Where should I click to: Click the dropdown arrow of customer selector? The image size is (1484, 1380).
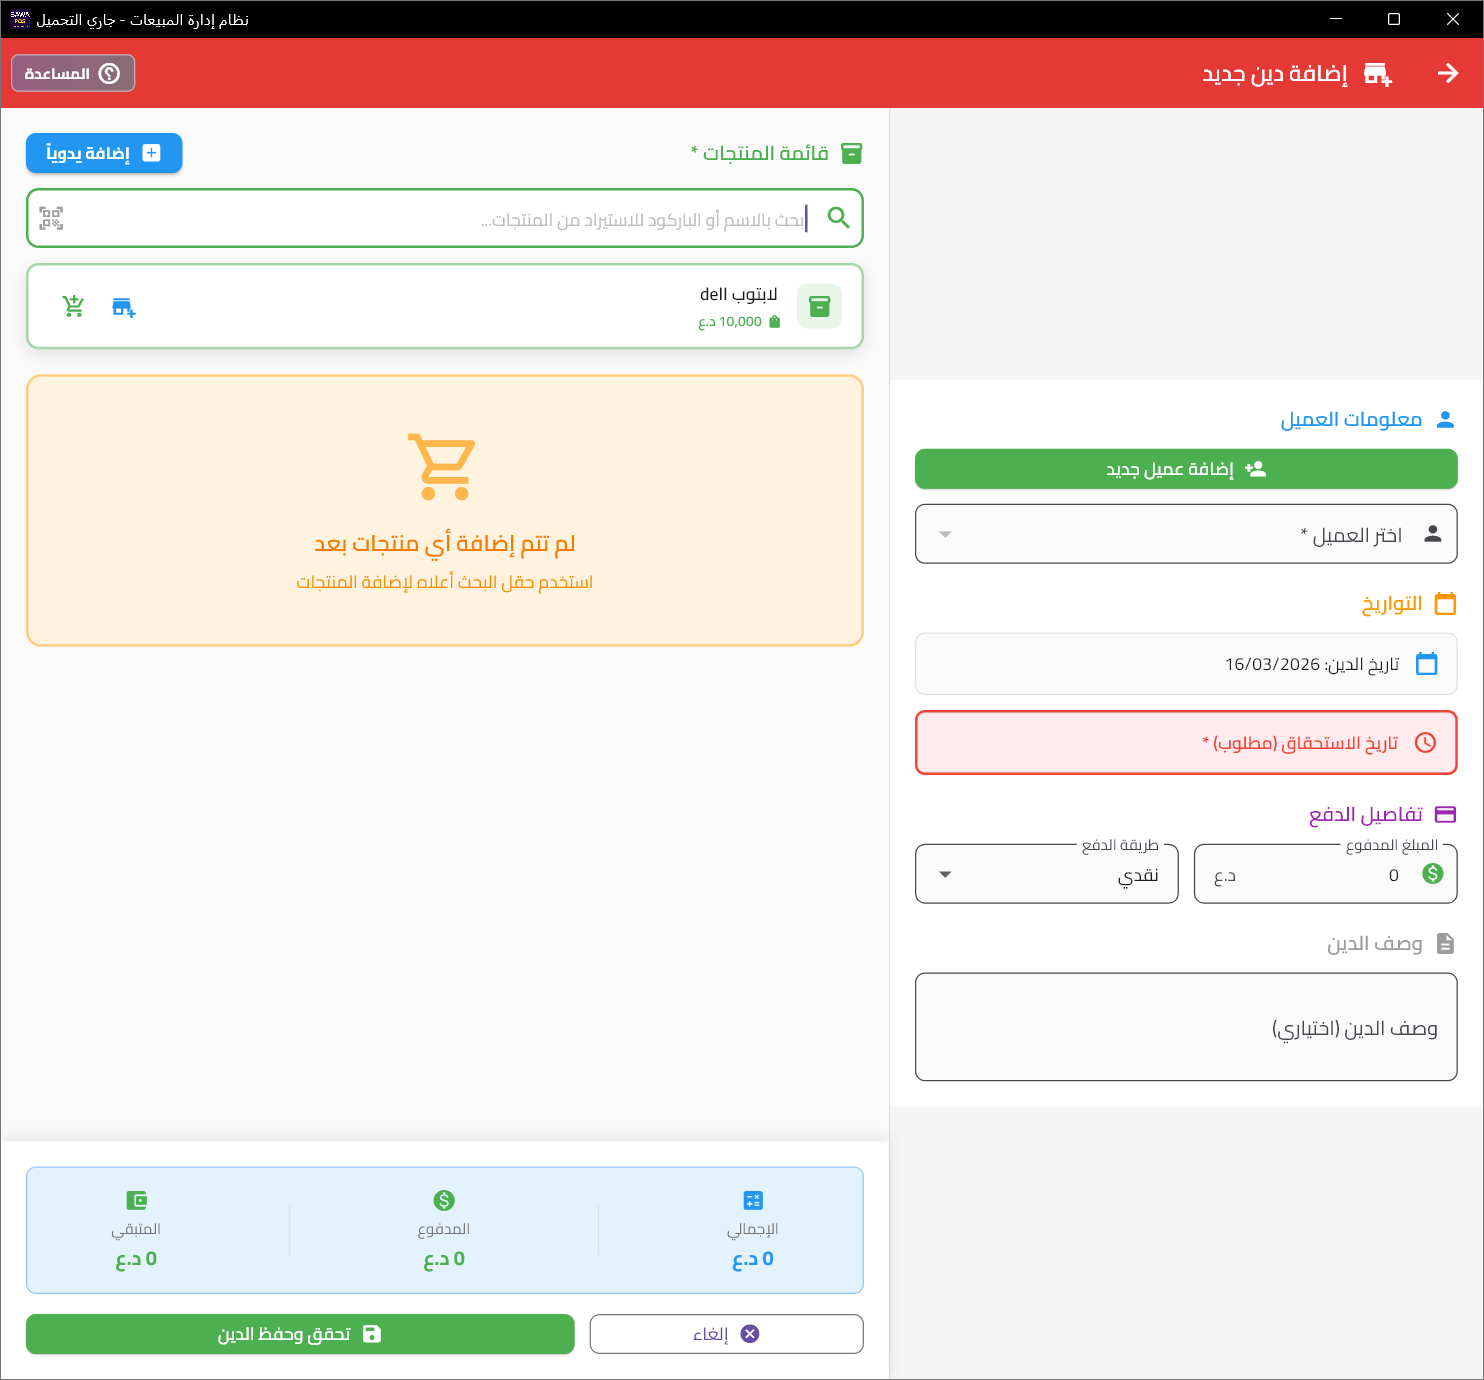click(x=945, y=534)
